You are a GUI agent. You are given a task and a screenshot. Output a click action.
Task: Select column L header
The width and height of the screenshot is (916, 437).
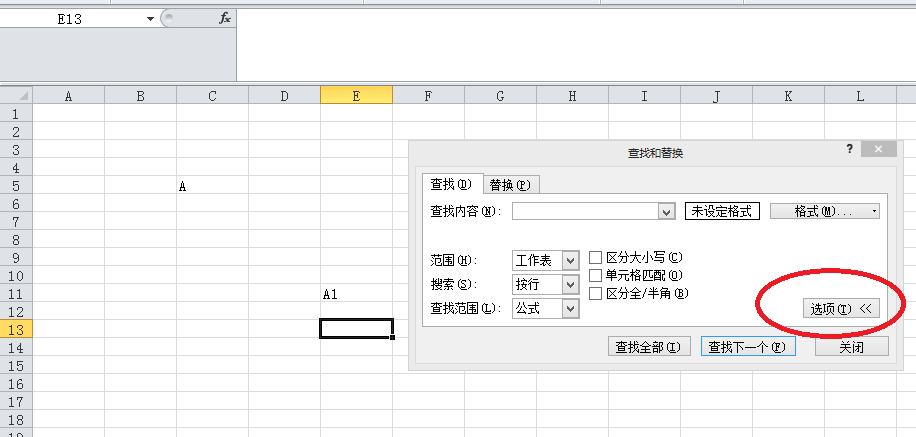[x=860, y=96]
